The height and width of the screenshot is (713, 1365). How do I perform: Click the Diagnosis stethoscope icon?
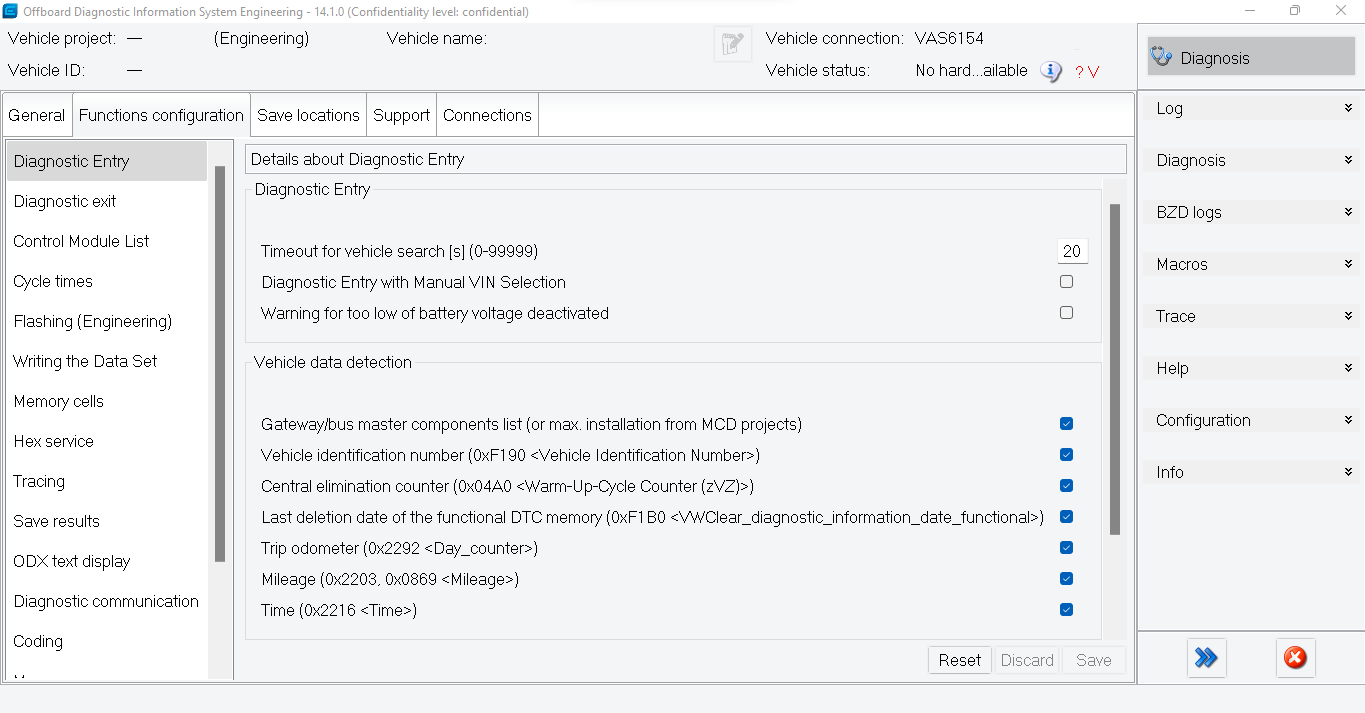(1161, 57)
